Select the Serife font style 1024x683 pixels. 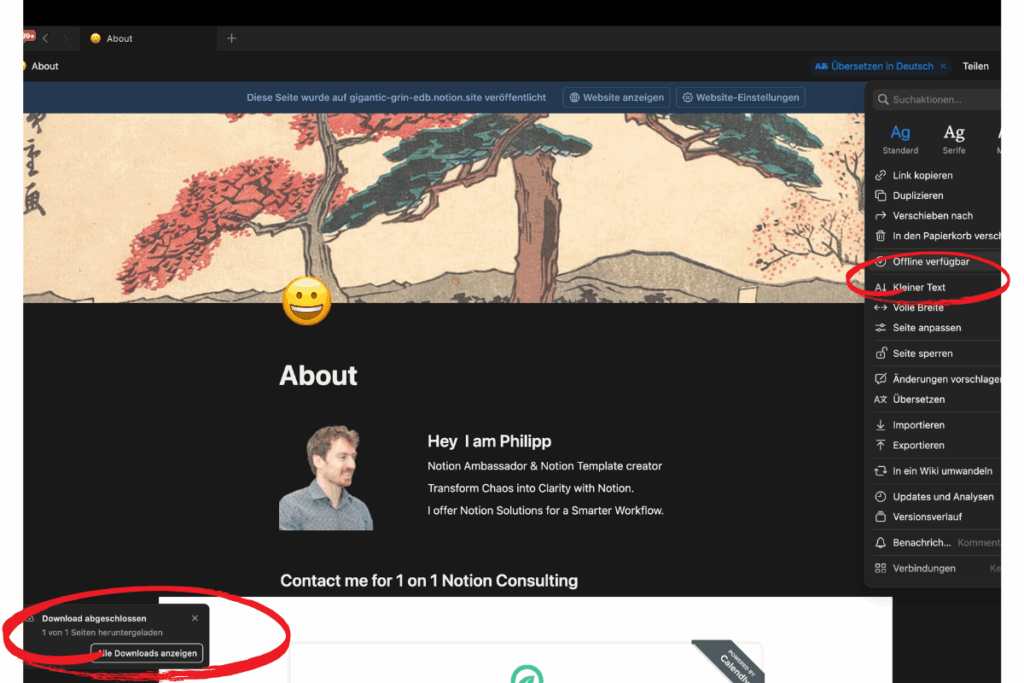[953, 139]
